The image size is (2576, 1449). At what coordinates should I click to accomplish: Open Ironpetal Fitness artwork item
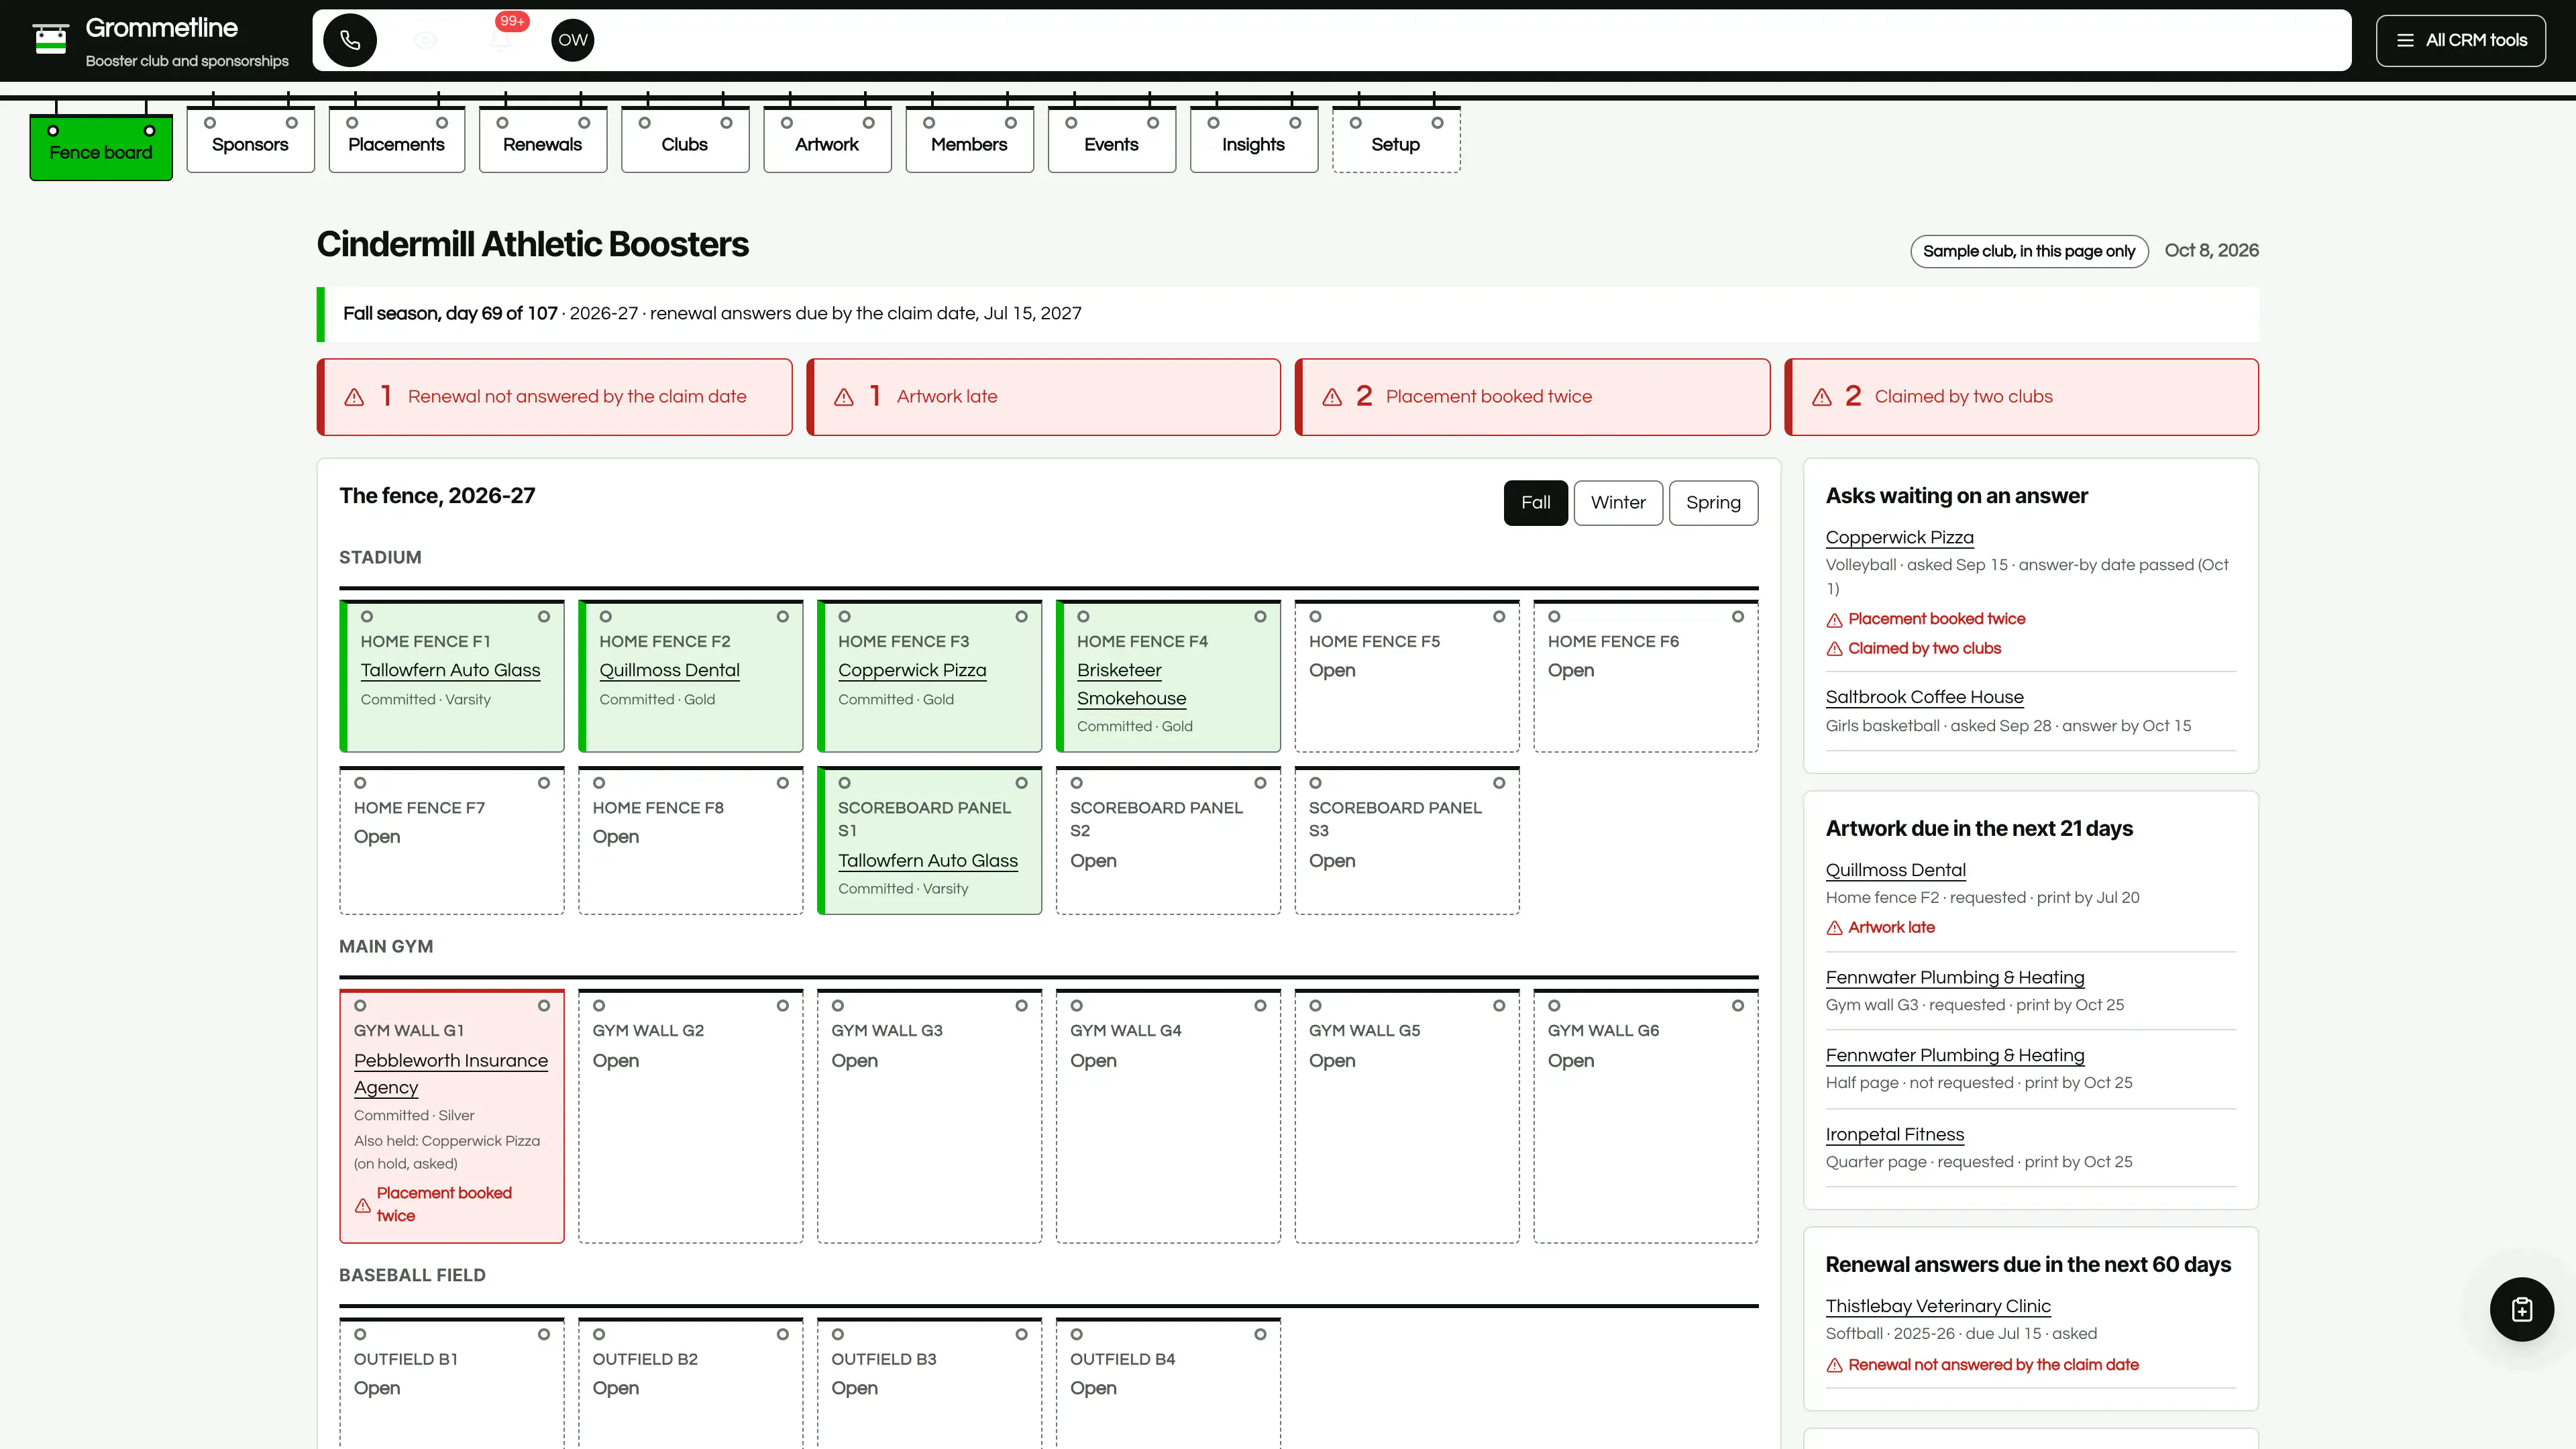click(1894, 1134)
